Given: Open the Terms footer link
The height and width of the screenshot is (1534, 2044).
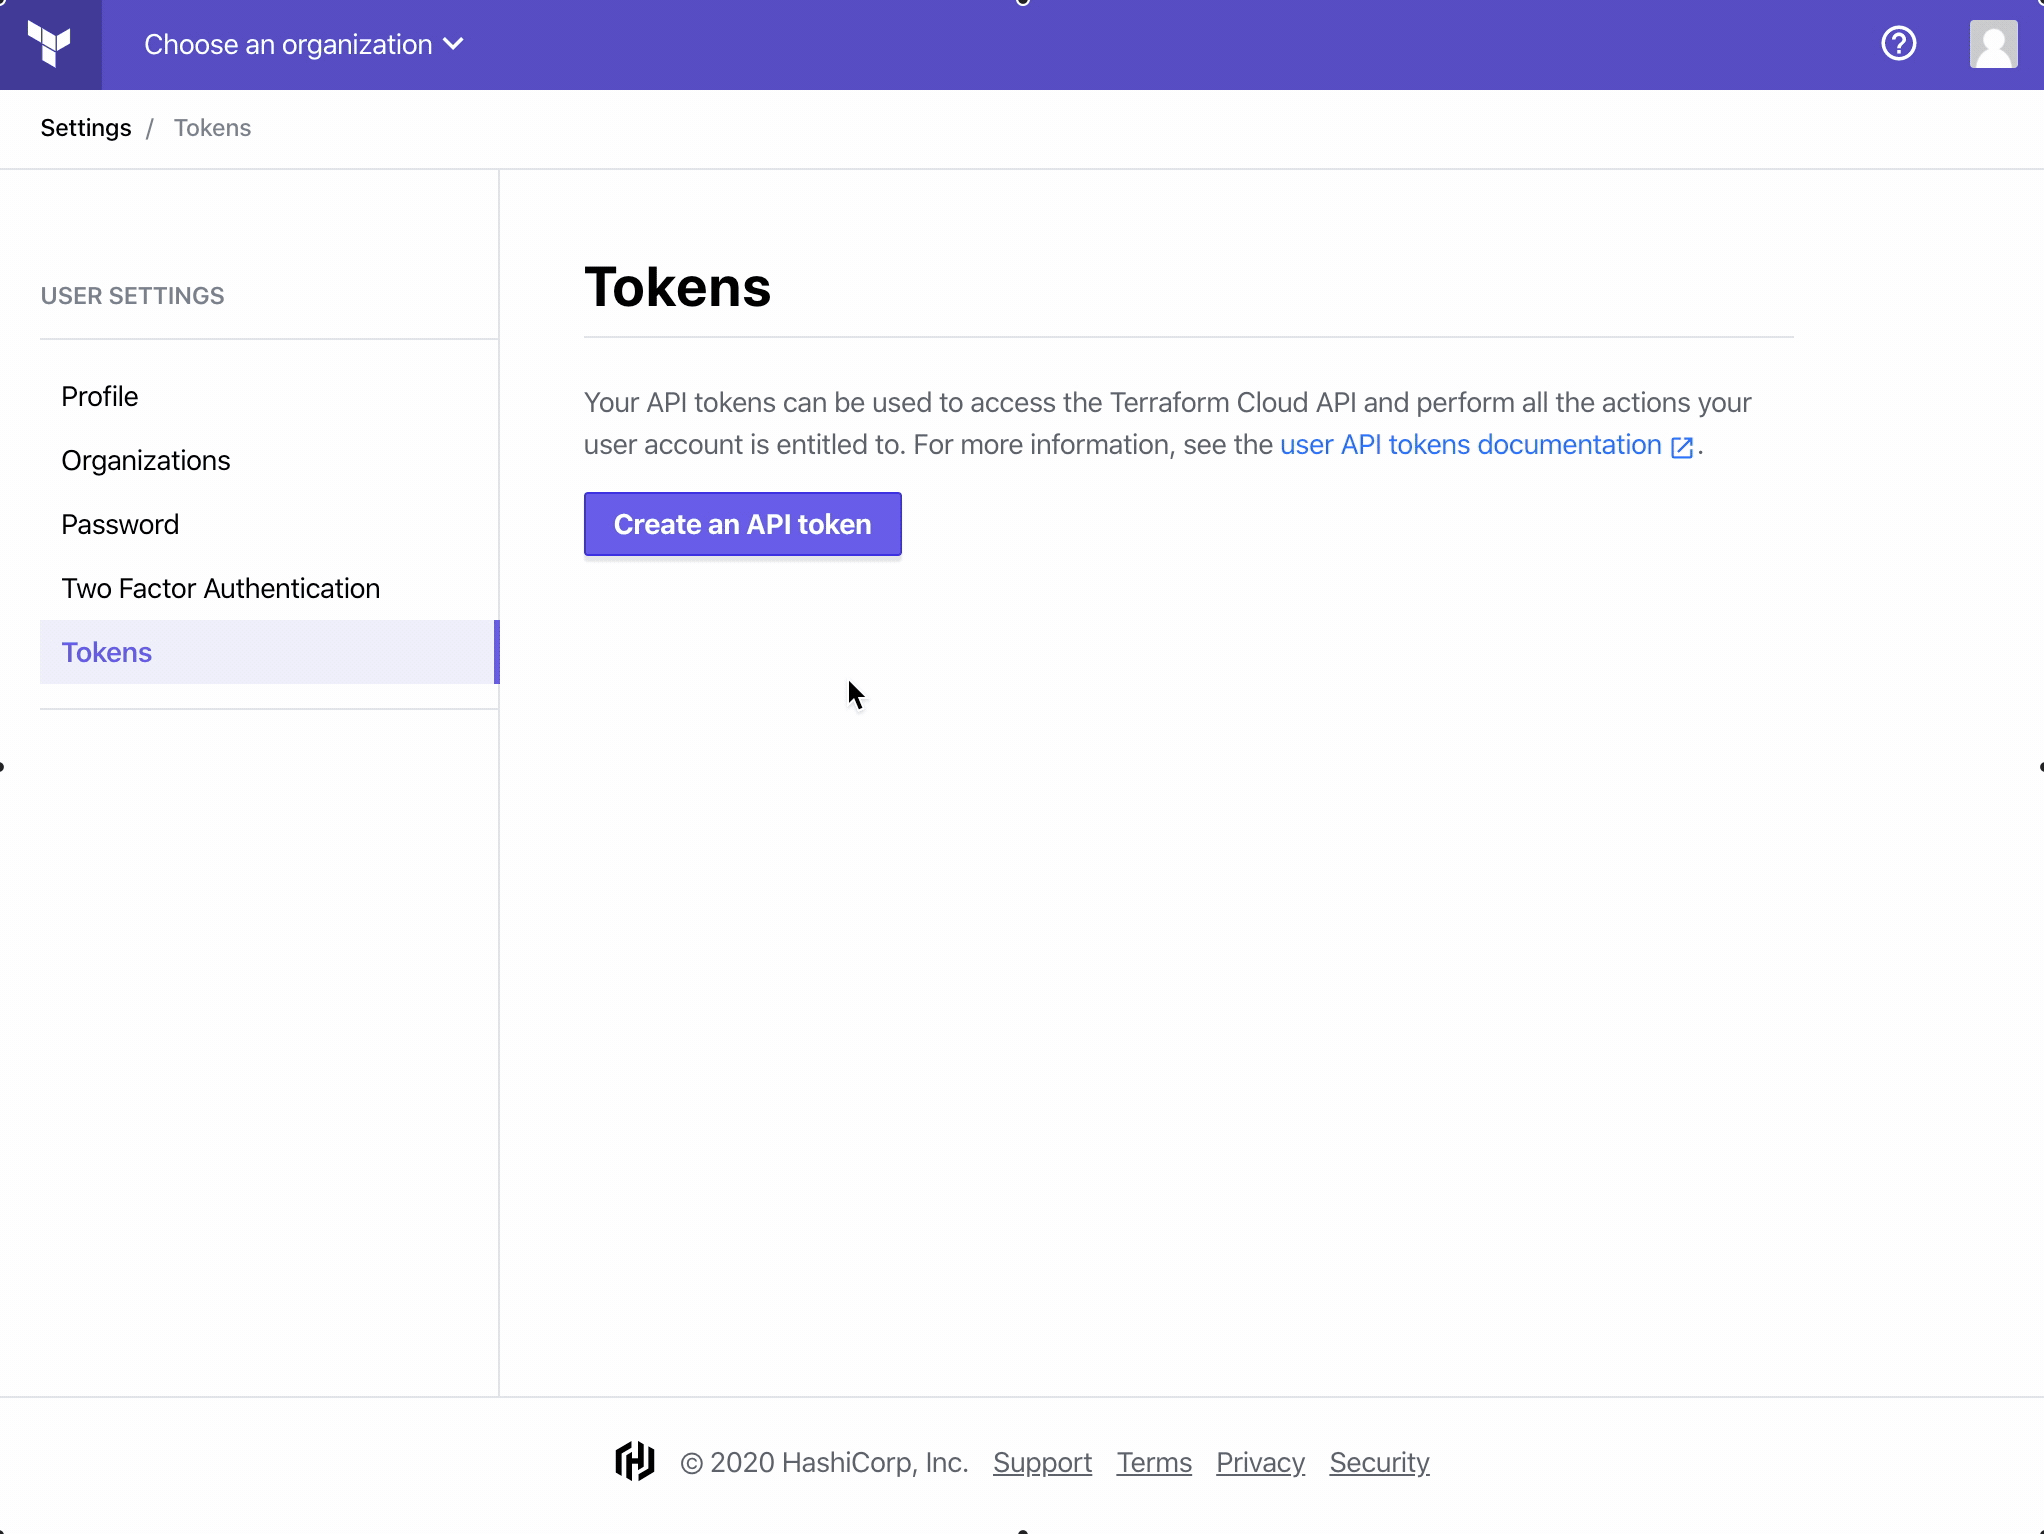Looking at the screenshot, I should click(x=1154, y=1462).
